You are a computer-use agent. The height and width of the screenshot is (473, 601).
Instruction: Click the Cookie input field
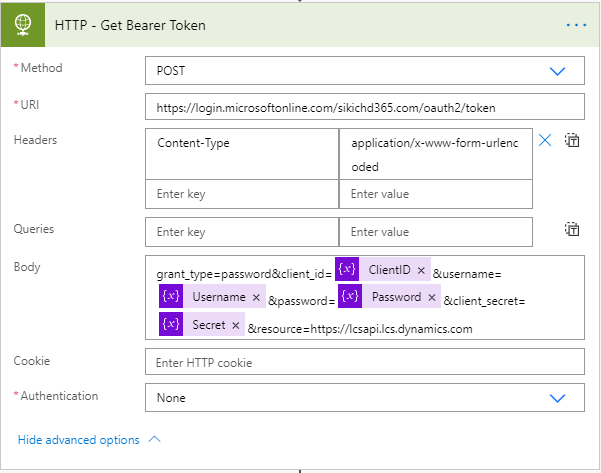coord(364,362)
